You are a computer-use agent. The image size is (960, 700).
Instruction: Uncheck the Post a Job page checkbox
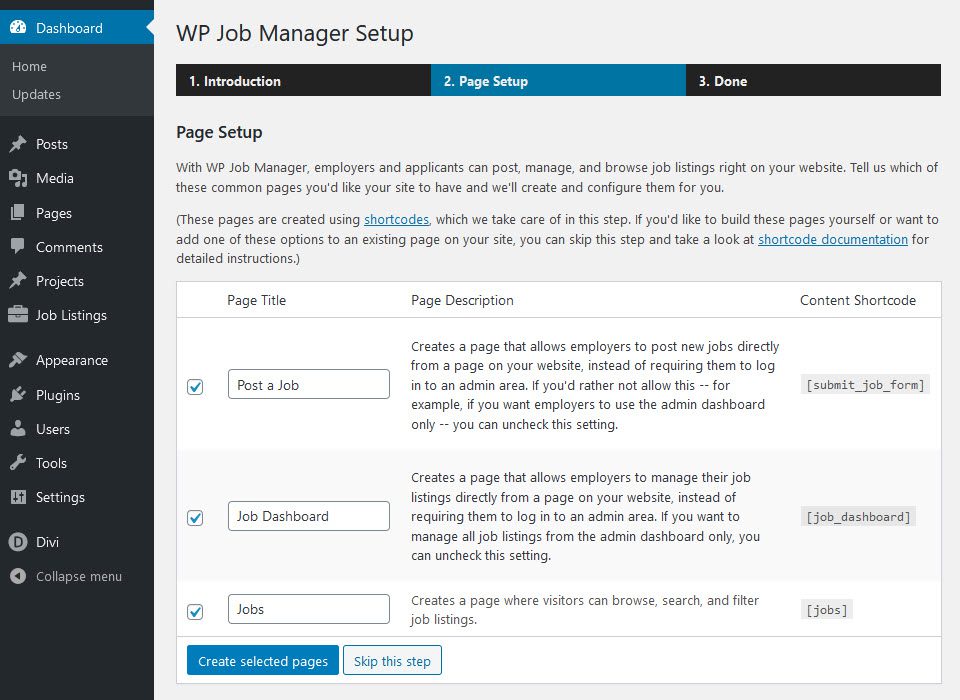195,385
